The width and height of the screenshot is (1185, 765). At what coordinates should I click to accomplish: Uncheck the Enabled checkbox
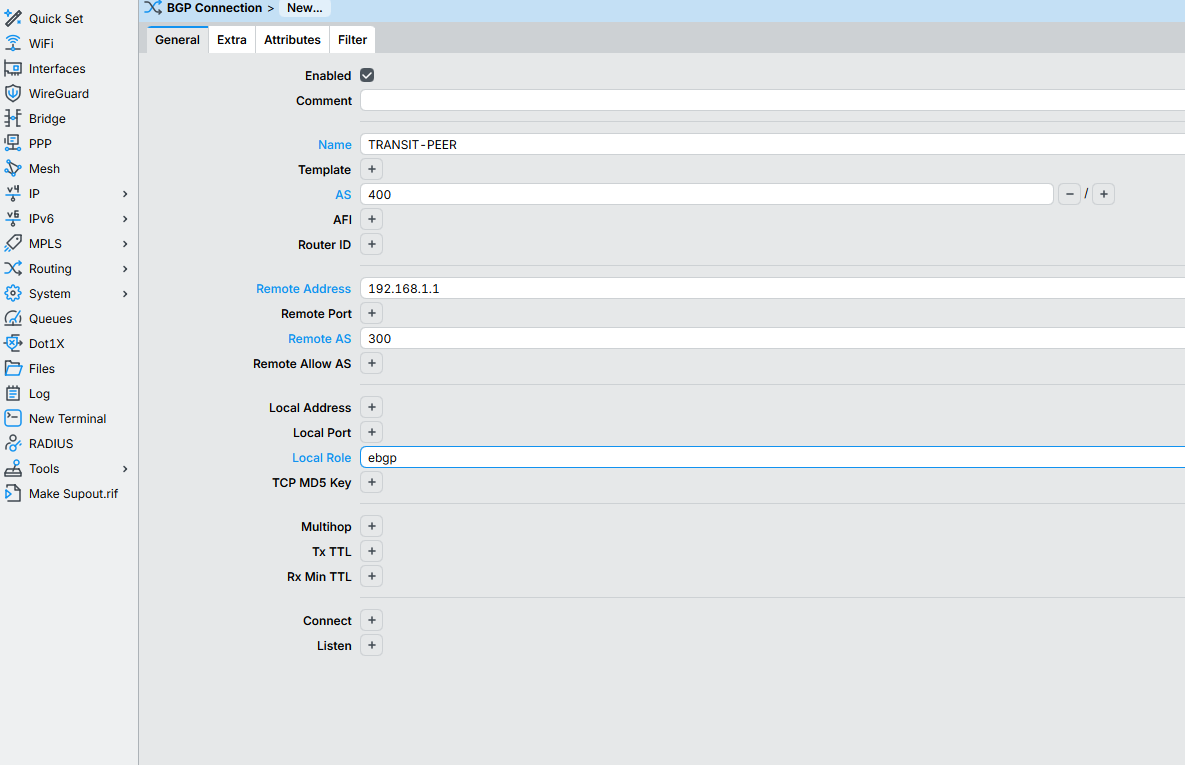[x=367, y=76]
